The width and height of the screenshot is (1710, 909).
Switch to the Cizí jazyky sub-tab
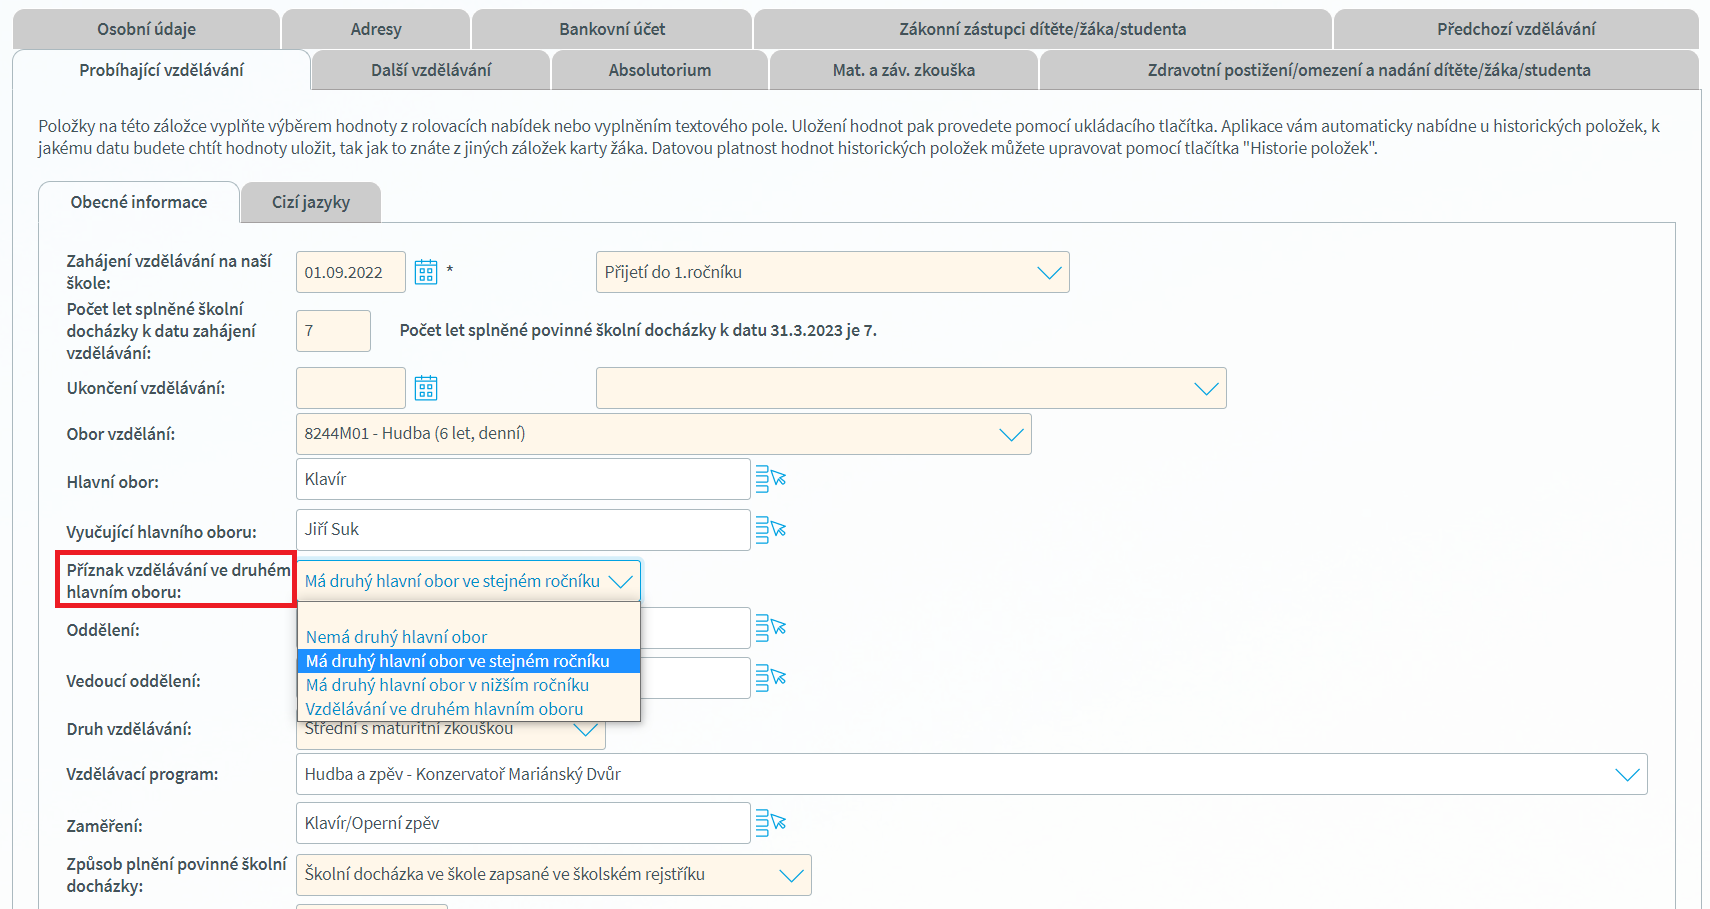click(x=311, y=202)
